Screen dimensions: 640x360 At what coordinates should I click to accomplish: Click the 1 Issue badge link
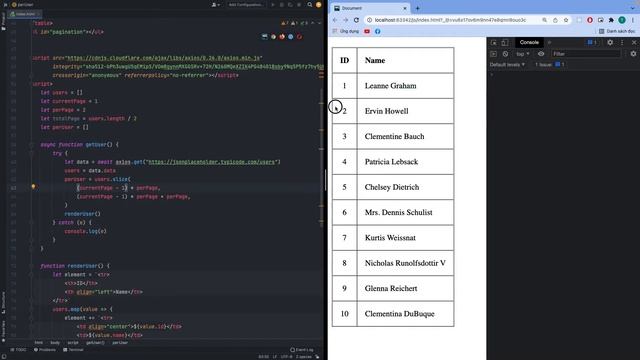(x=550, y=64)
